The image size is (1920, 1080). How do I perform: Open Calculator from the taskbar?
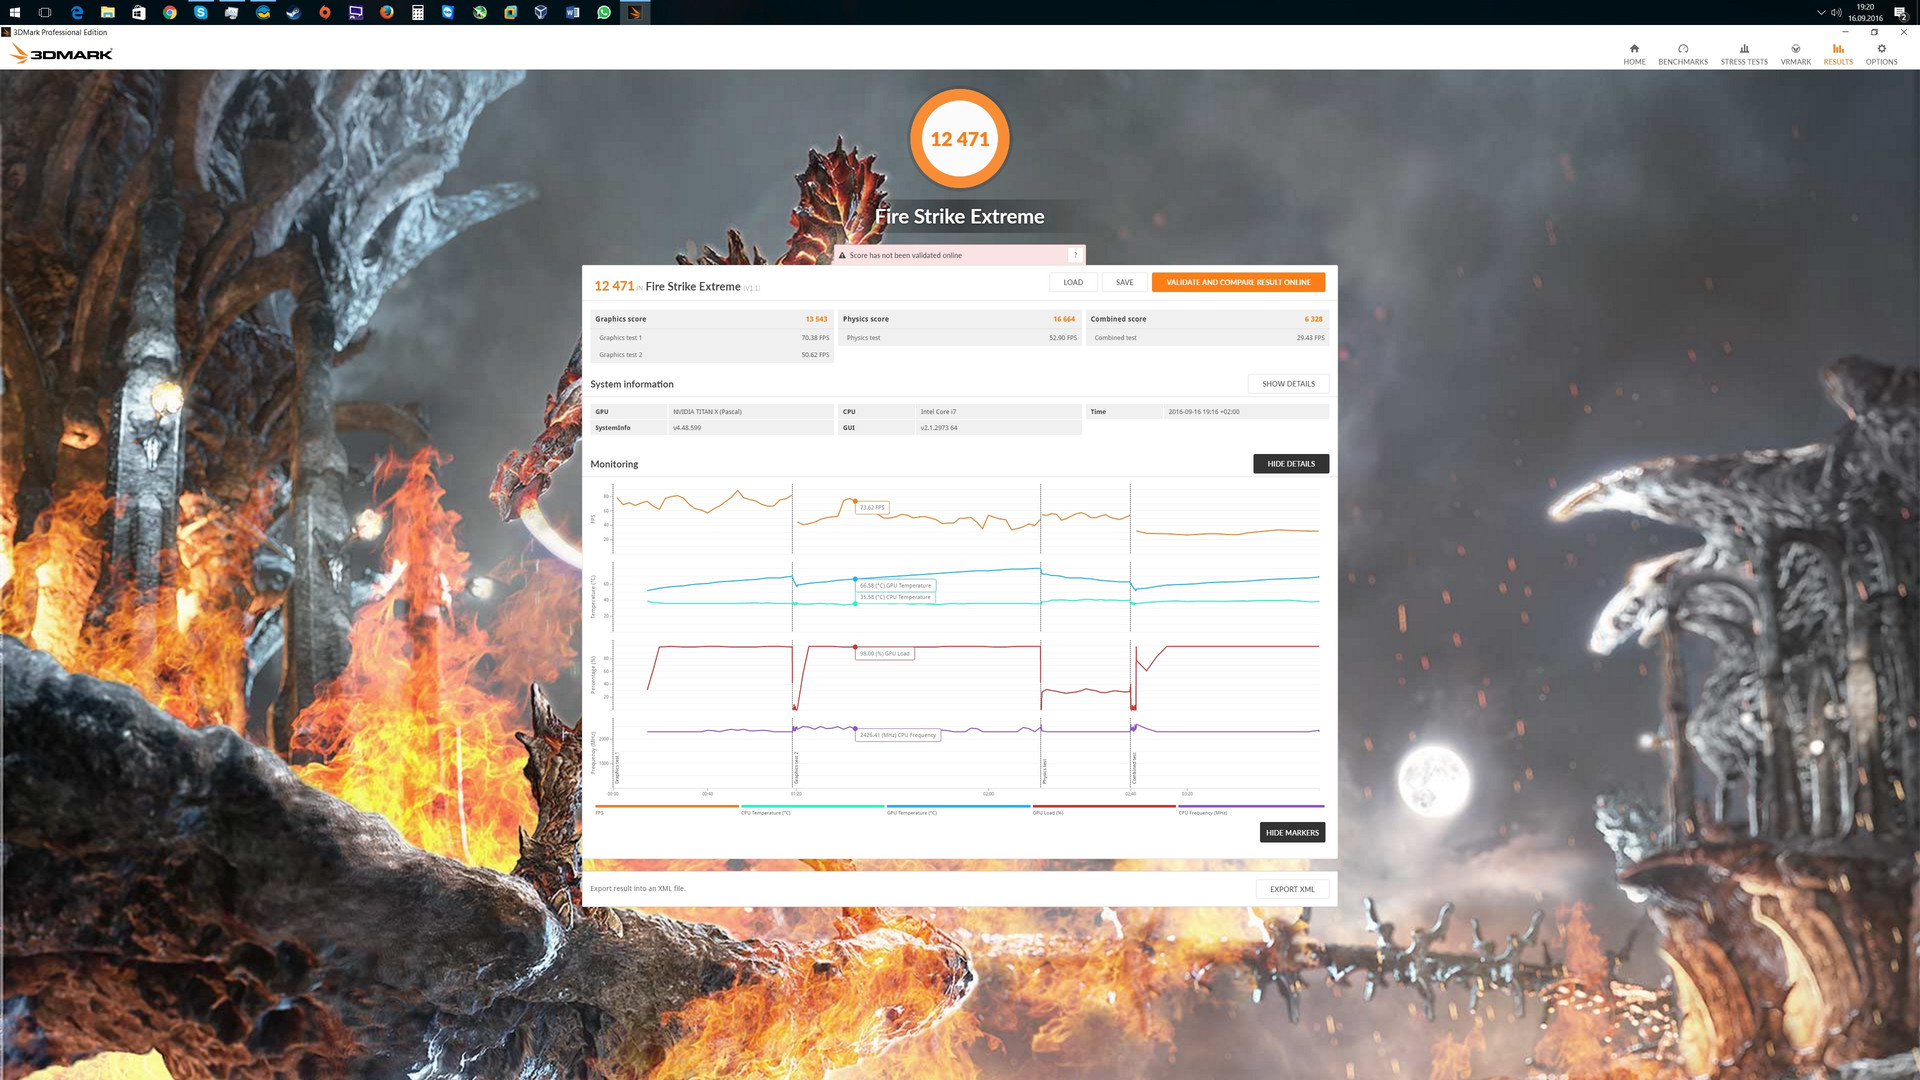pyautogui.click(x=418, y=12)
